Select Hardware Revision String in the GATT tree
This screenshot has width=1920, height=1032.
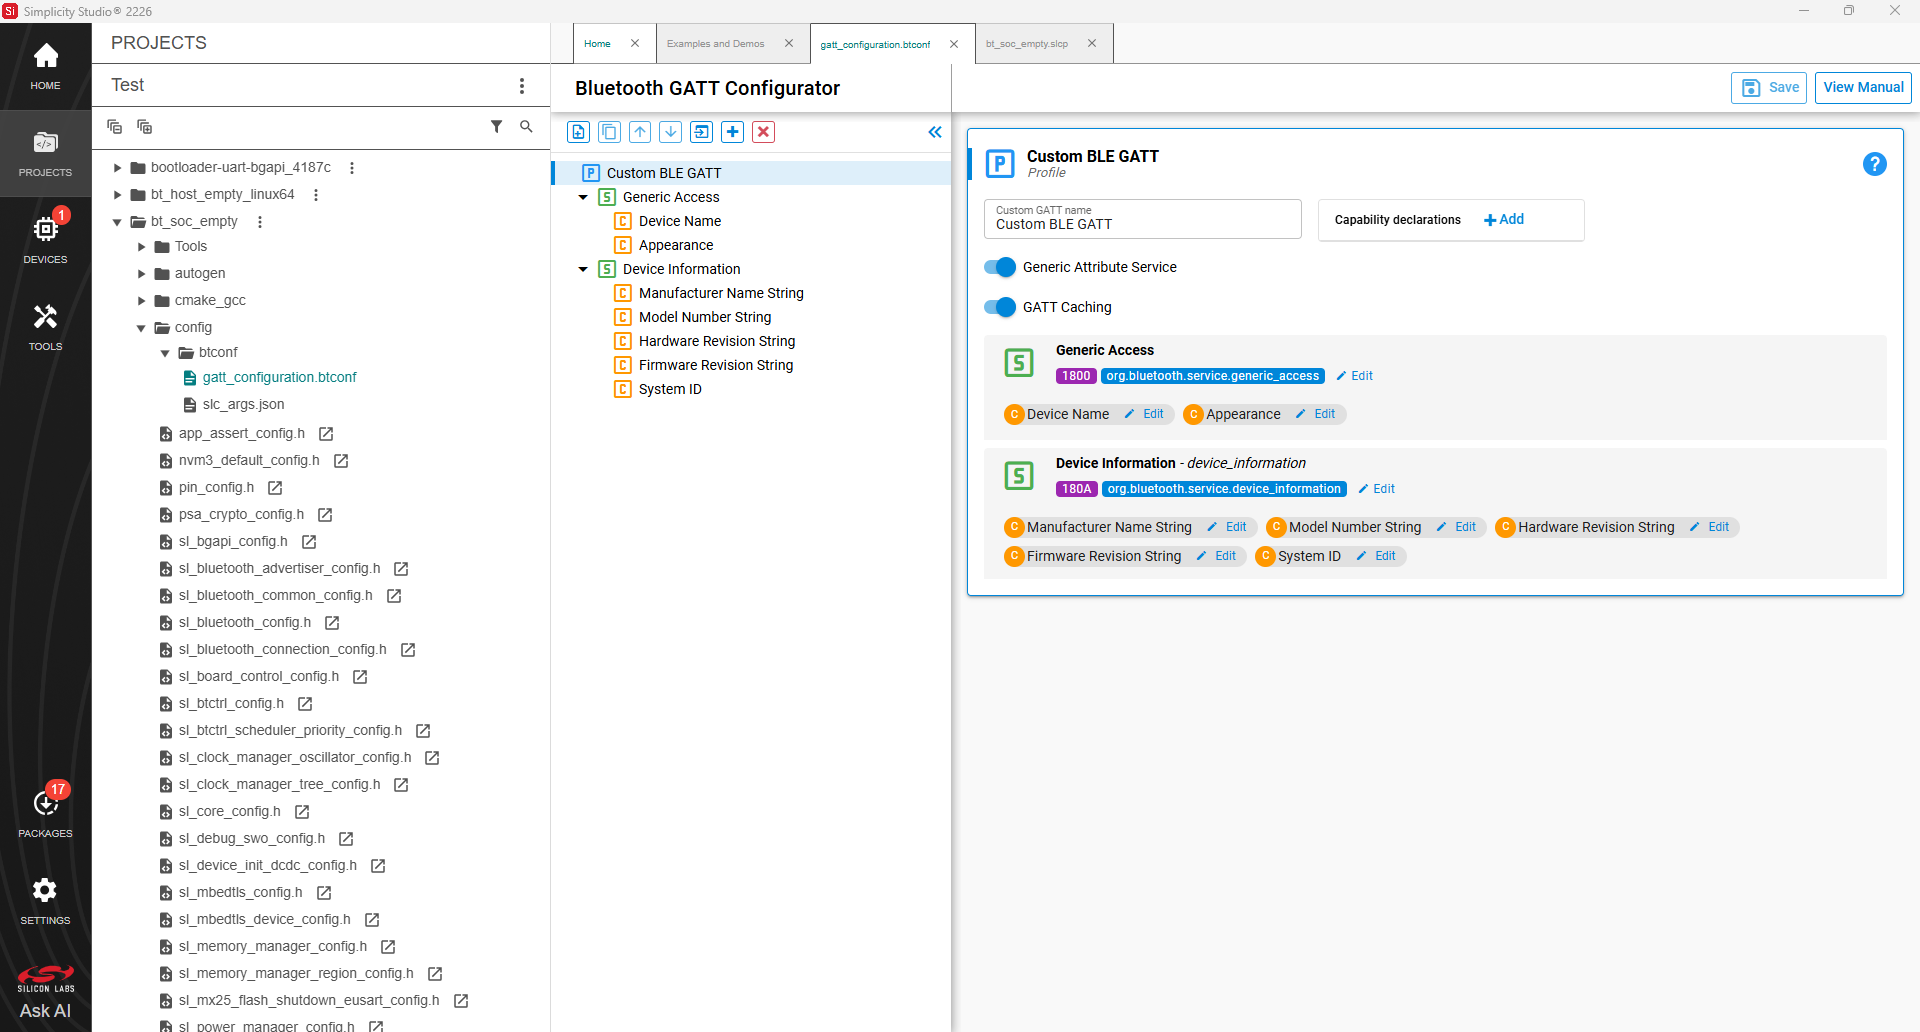(x=717, y=341)
